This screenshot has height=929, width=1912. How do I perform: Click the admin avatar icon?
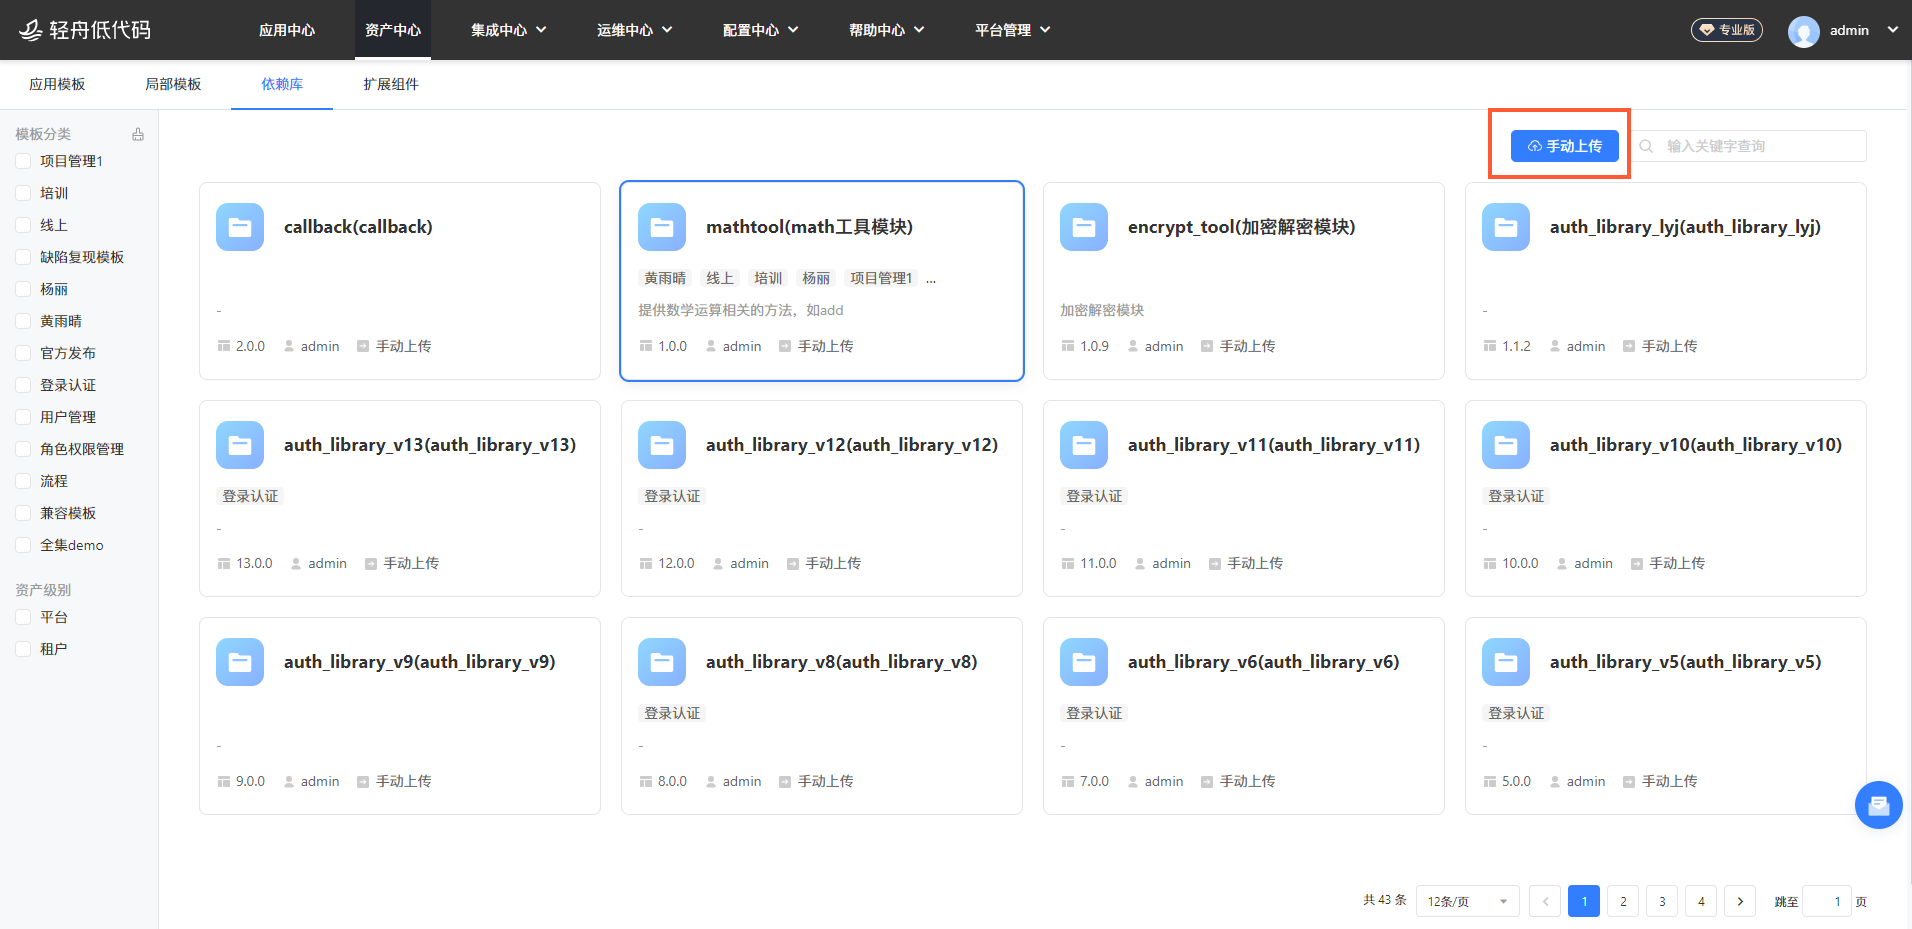tap(1804, 31)
